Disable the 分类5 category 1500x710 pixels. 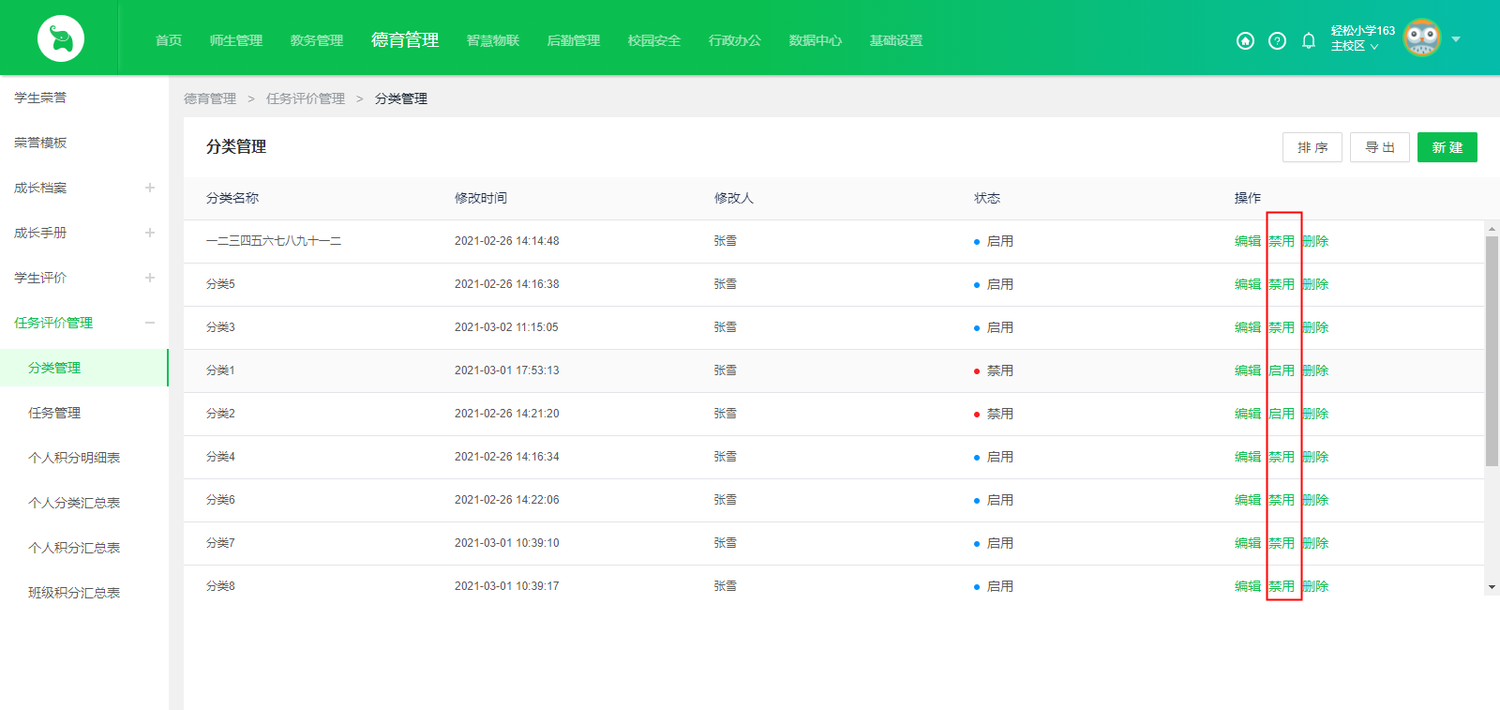click(1281, 284)
